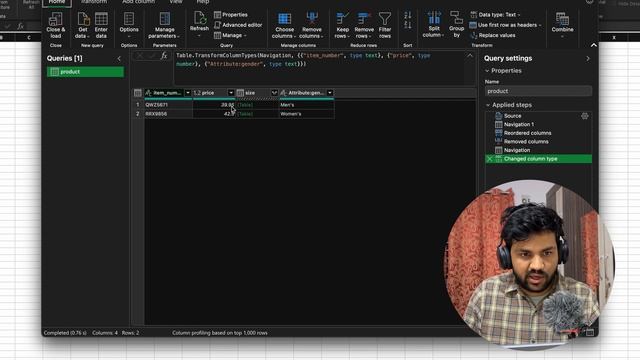Open Source step settings gear
Viewport: 640px width, 360px height.
pyautogui.click(x=584, y=116)
